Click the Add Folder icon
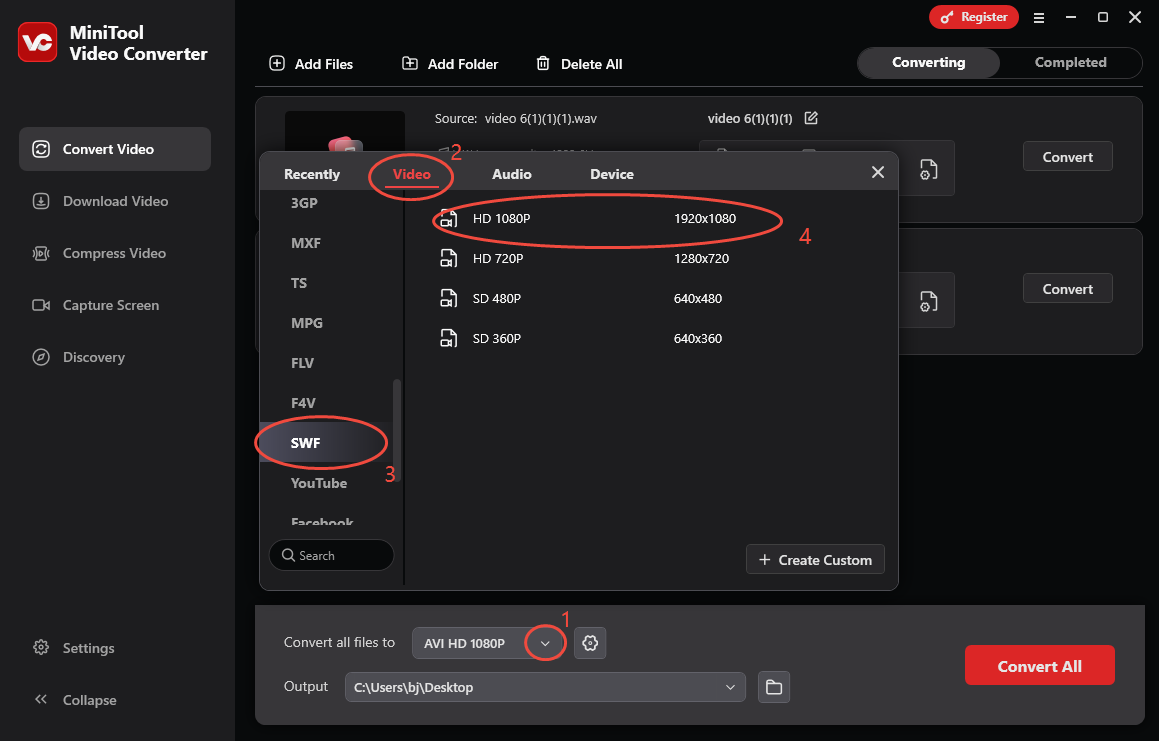This screenshot has height=741, width=1159. 409,64
